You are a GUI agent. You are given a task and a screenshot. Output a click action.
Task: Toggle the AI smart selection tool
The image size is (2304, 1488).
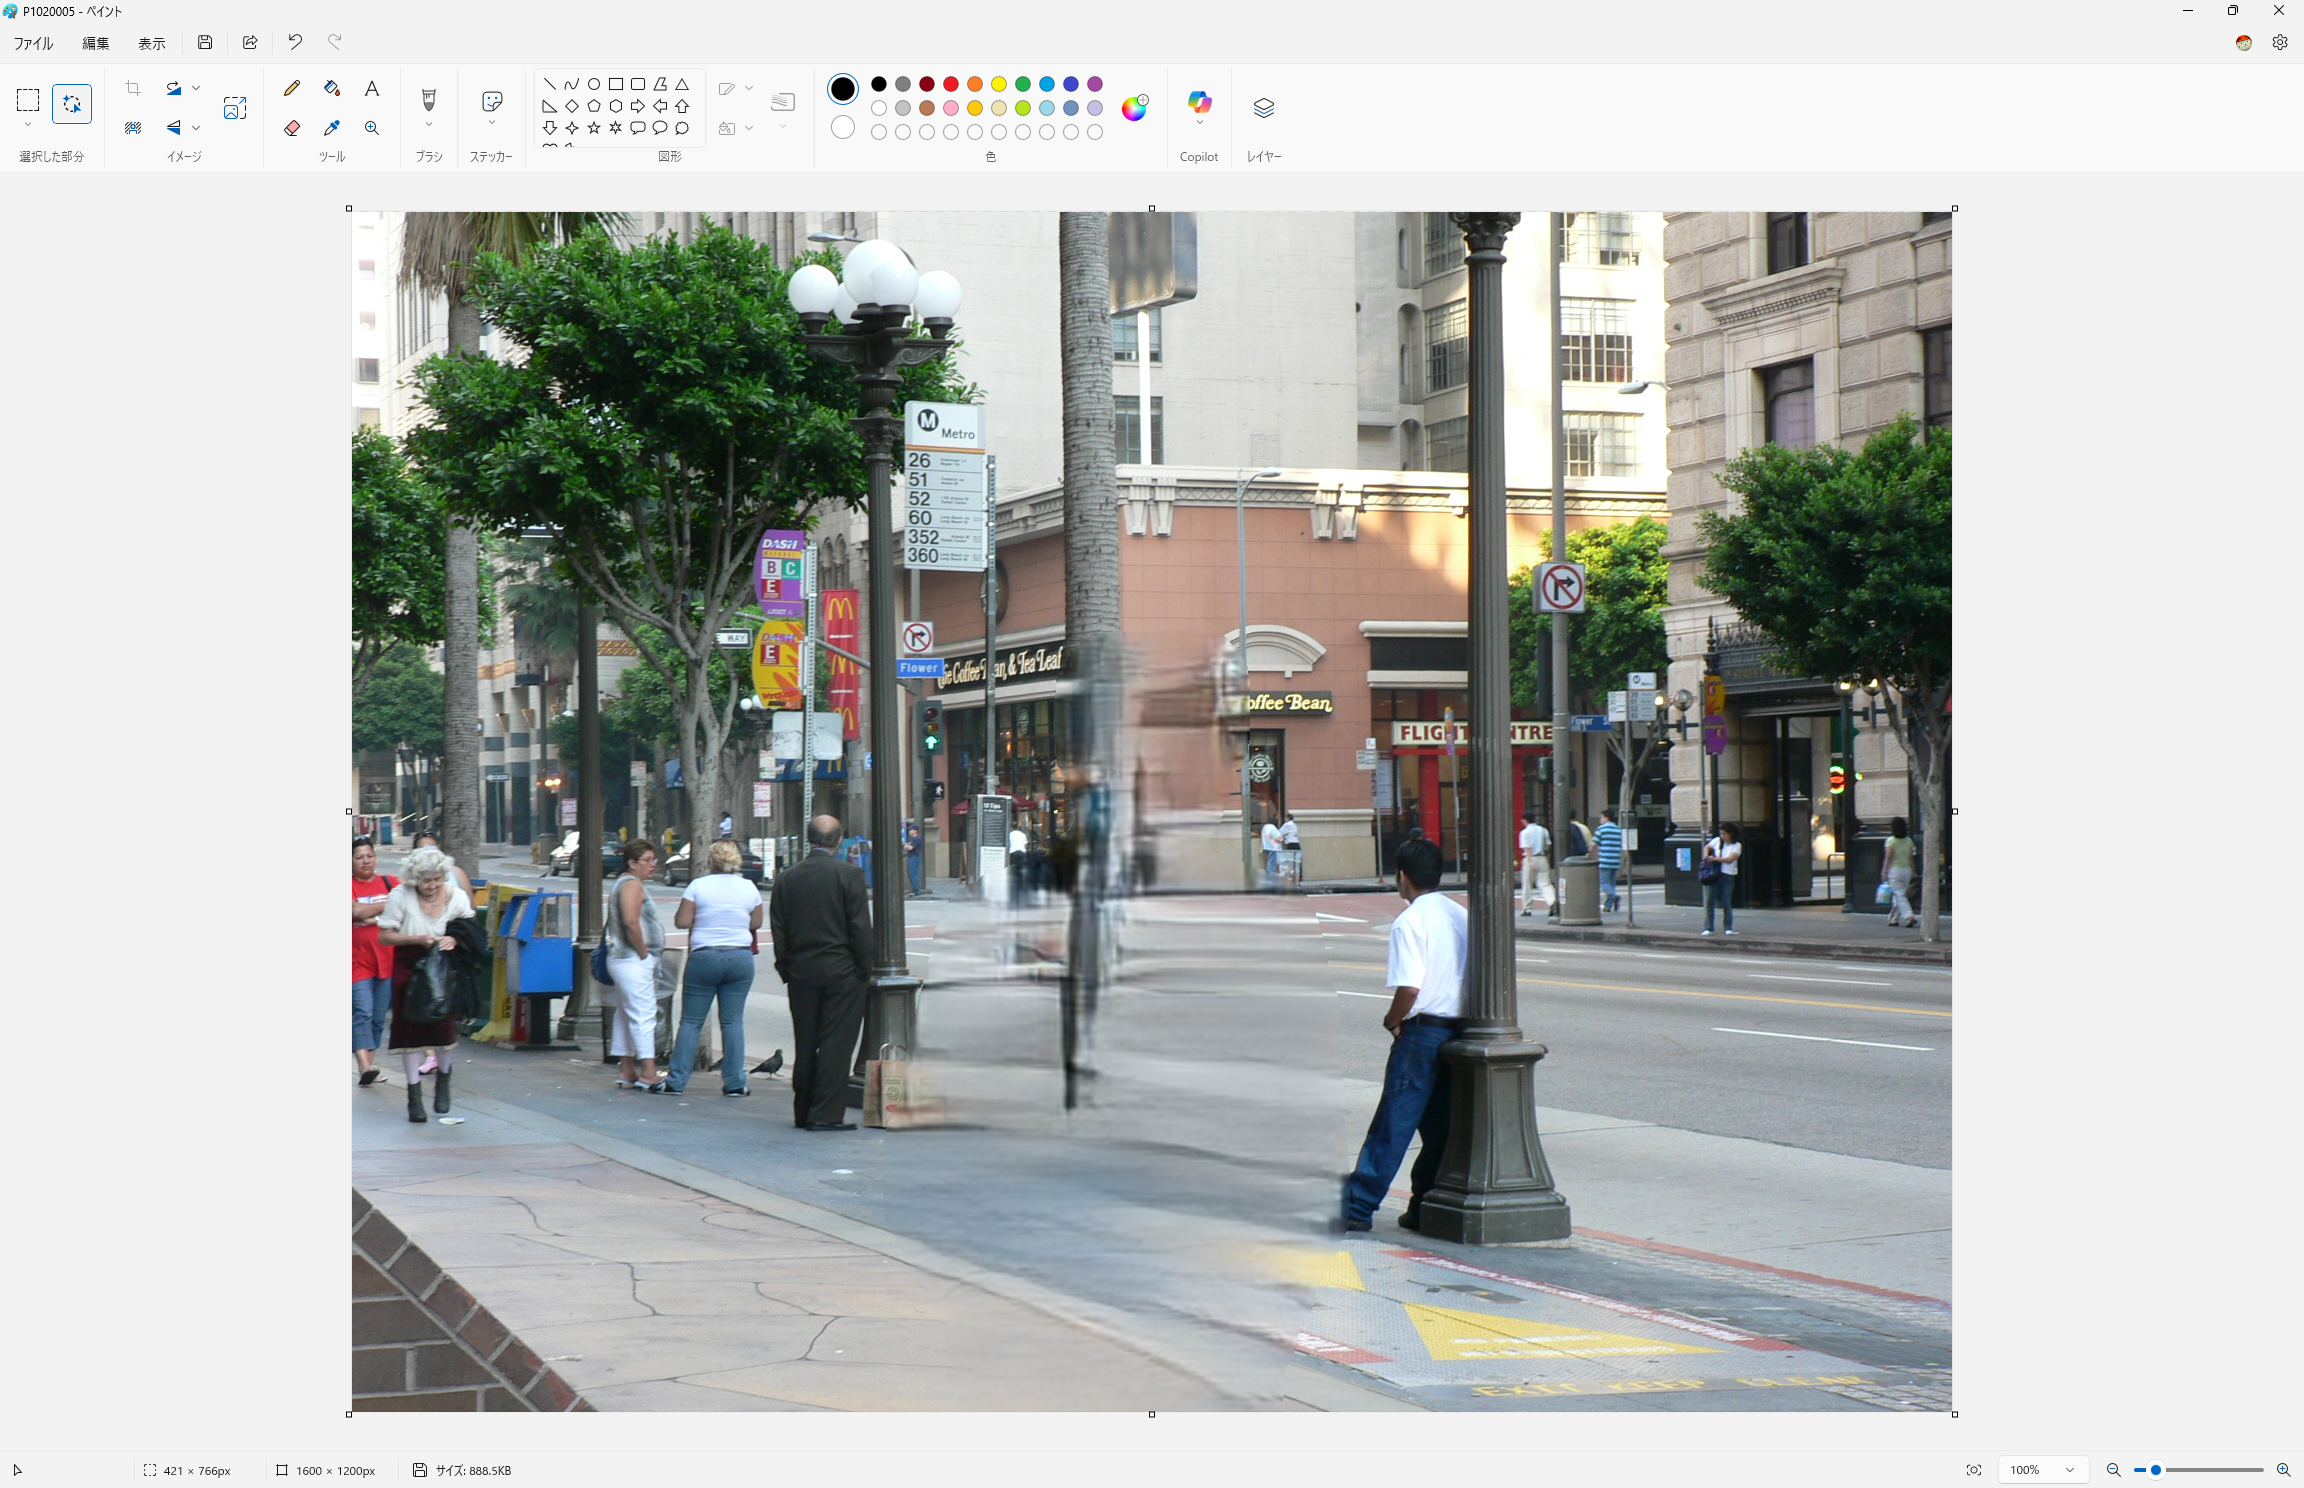point(72,104)
